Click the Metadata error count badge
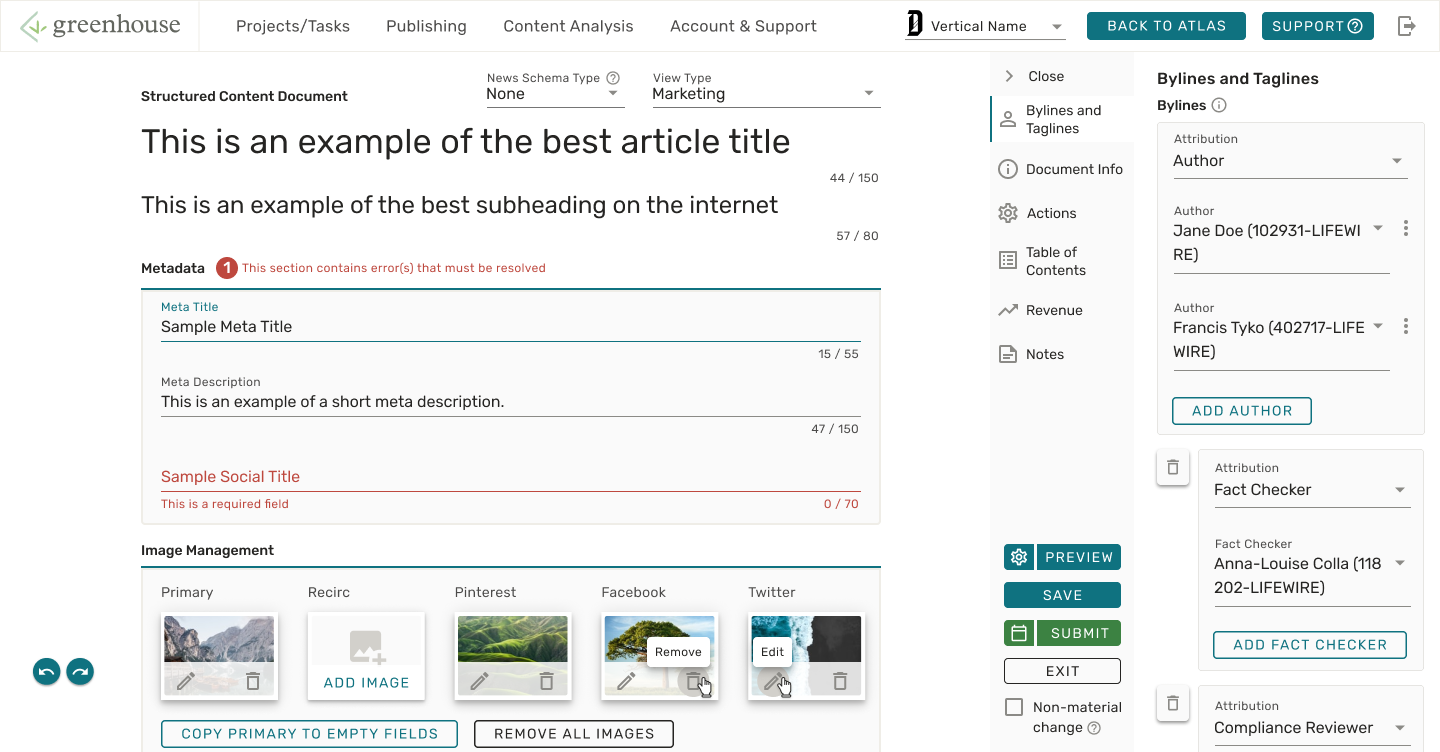Viewport: 1440px width, 752px height. (227, 268)
